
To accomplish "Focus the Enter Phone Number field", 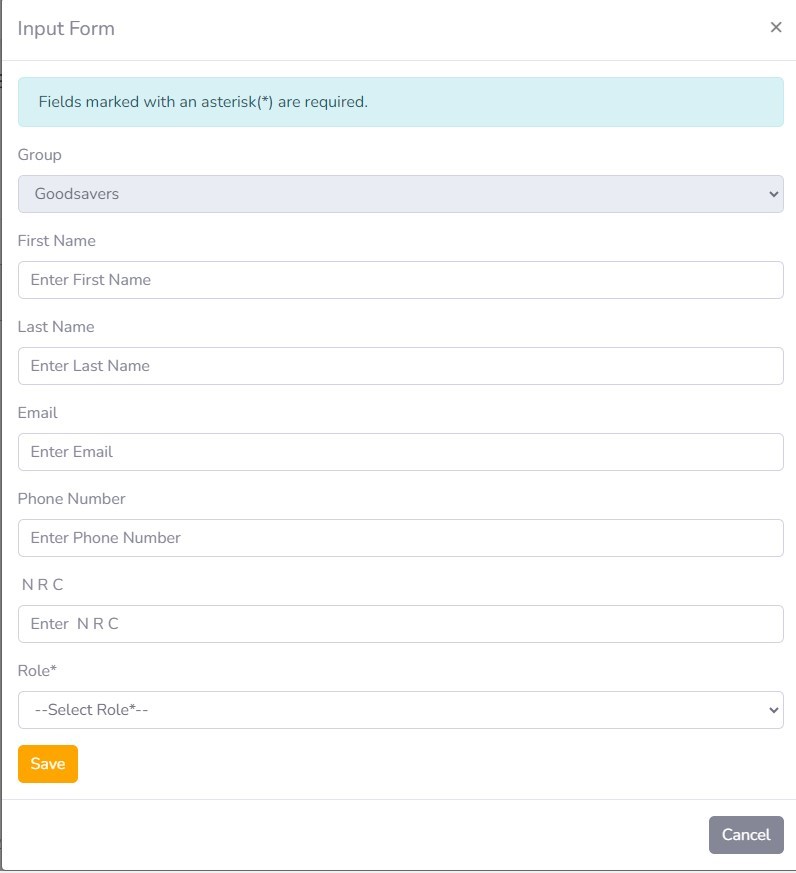I will click(400, 538).
